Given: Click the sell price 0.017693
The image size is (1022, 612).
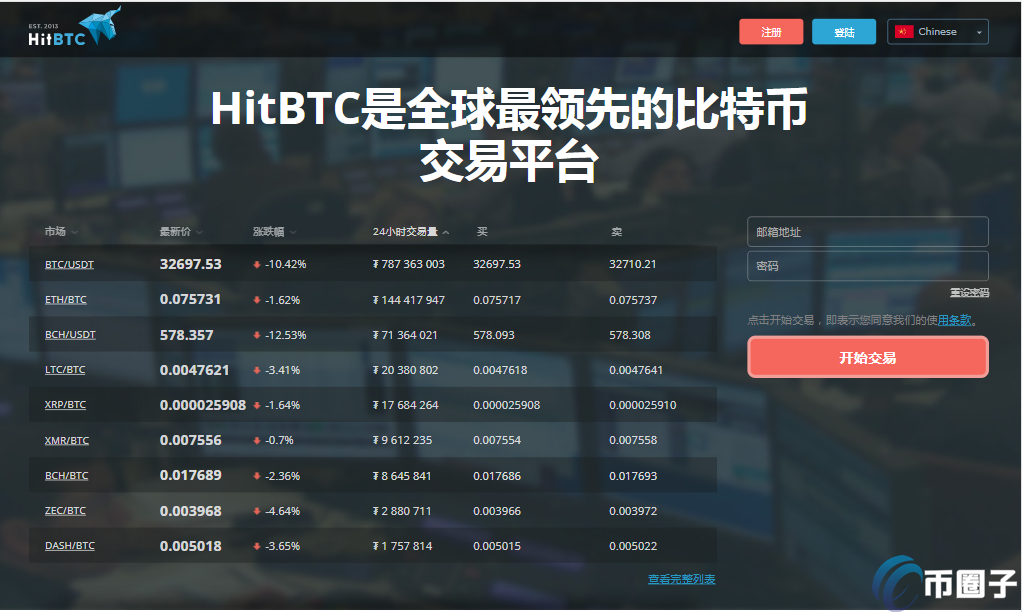Looking at the screenshot, I should point(633,476).
